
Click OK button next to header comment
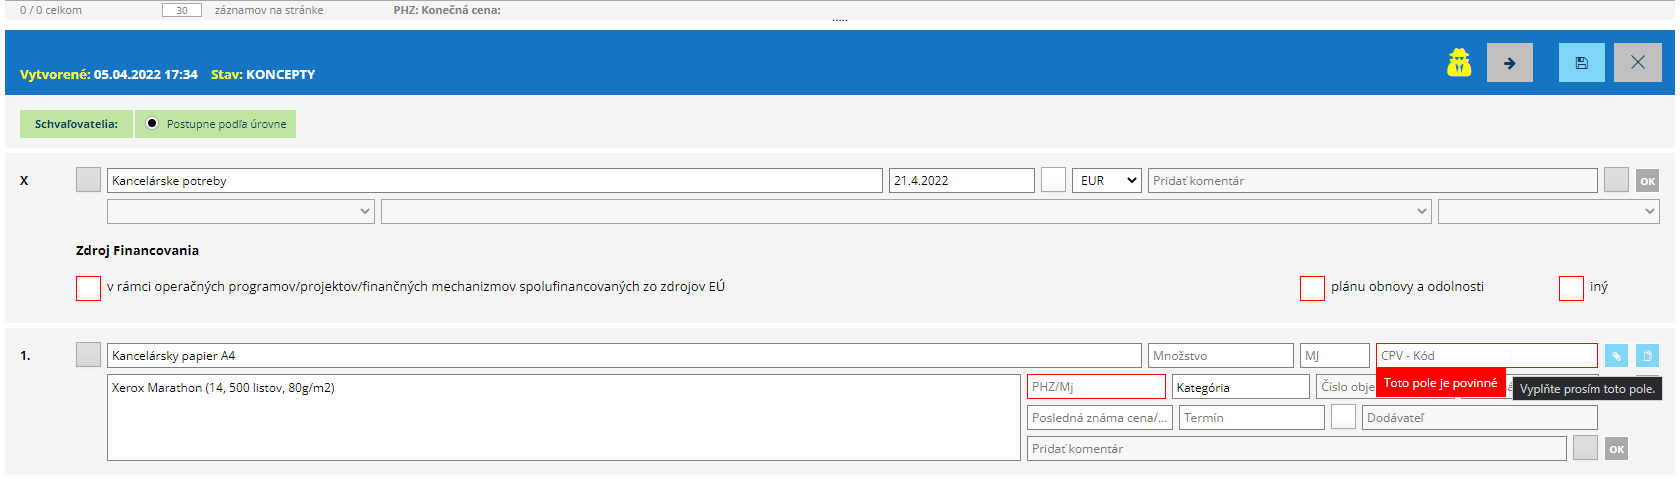point(1647,181)
